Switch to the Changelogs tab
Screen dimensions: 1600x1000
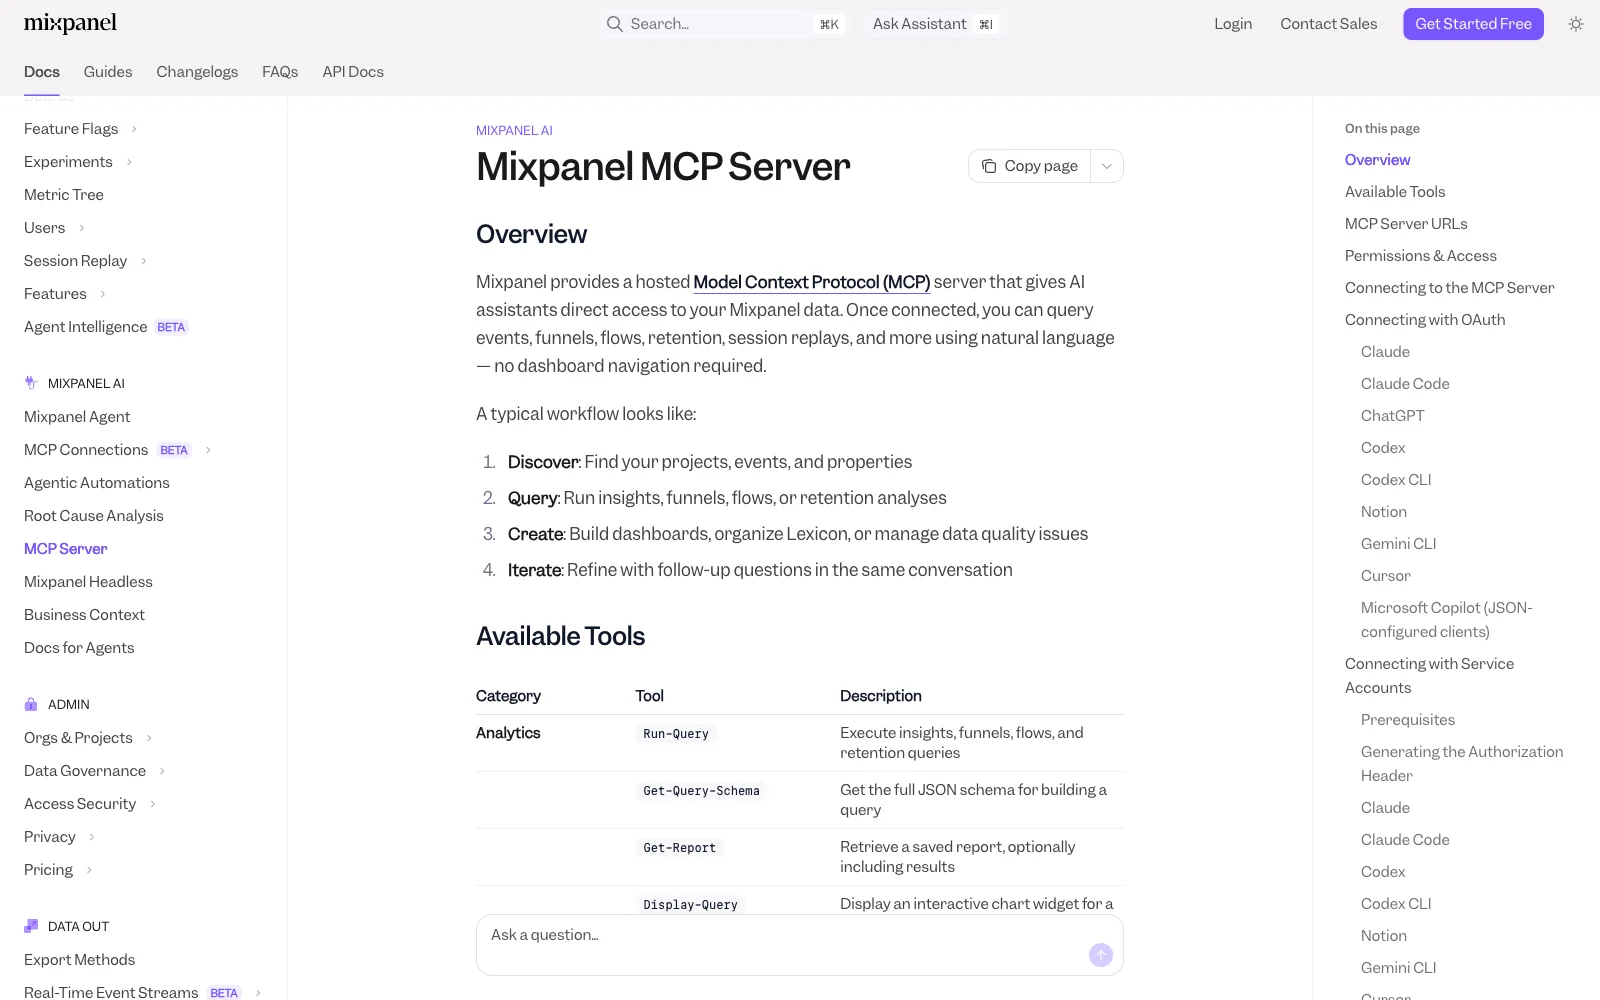click(197, 72)
